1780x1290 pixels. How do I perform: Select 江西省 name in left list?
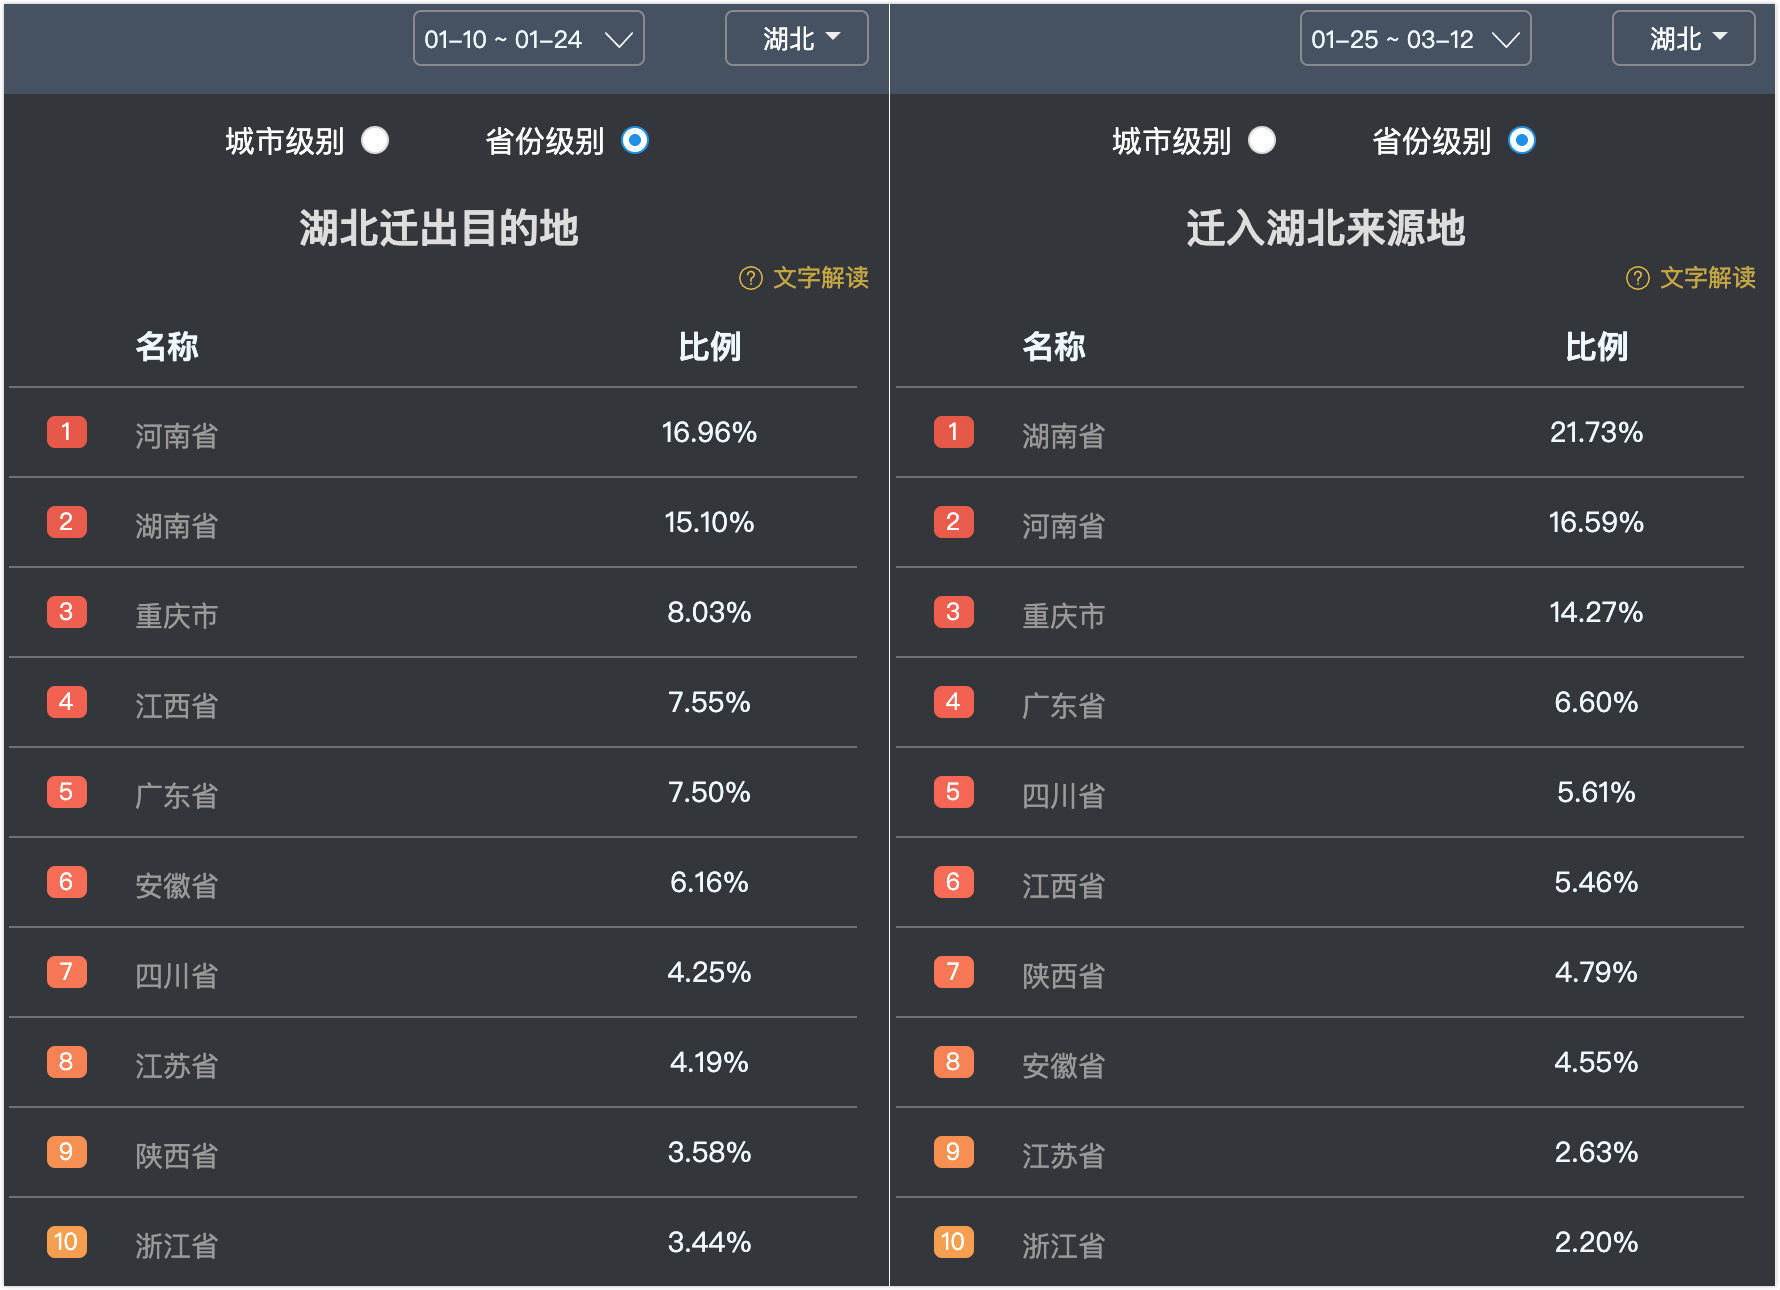(x=177, y=706)
